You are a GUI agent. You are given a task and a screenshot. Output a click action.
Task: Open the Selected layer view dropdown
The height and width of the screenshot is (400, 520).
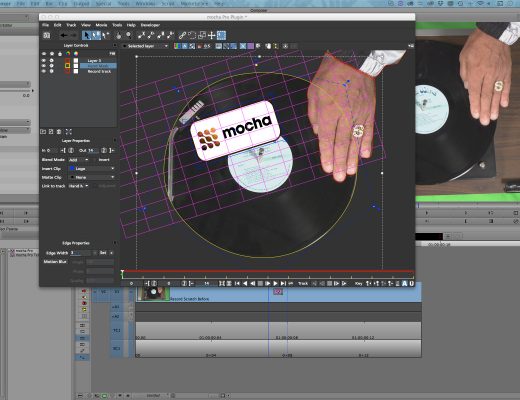[145, 46]
